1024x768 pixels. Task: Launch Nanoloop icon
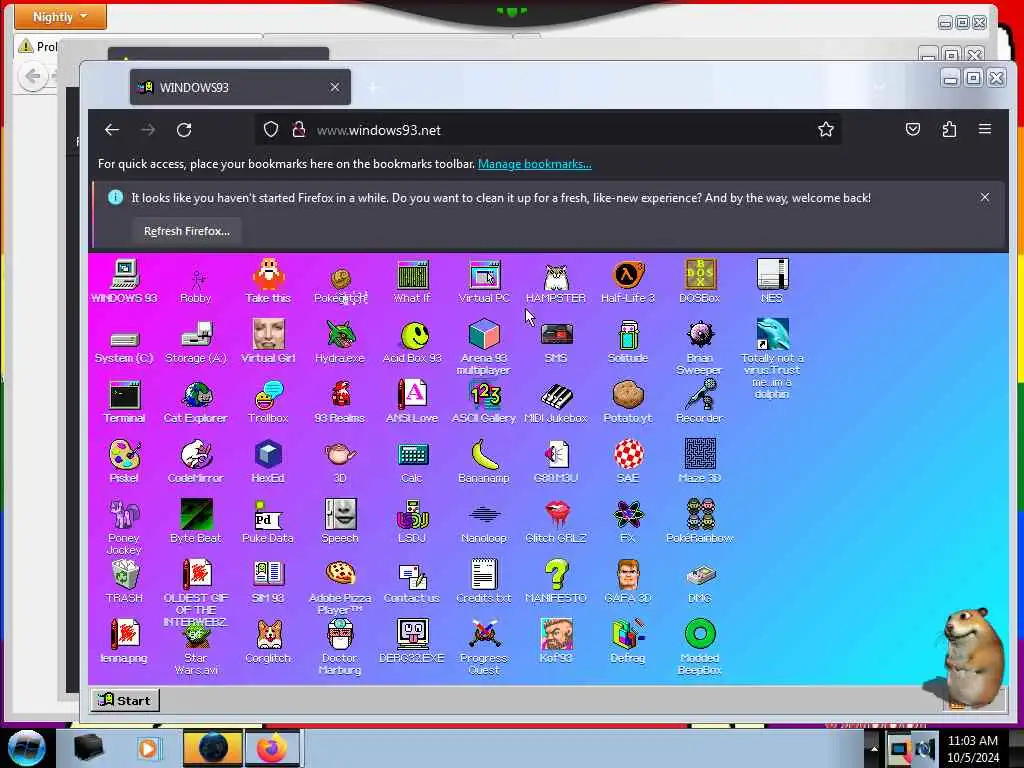tap(484, 524)
